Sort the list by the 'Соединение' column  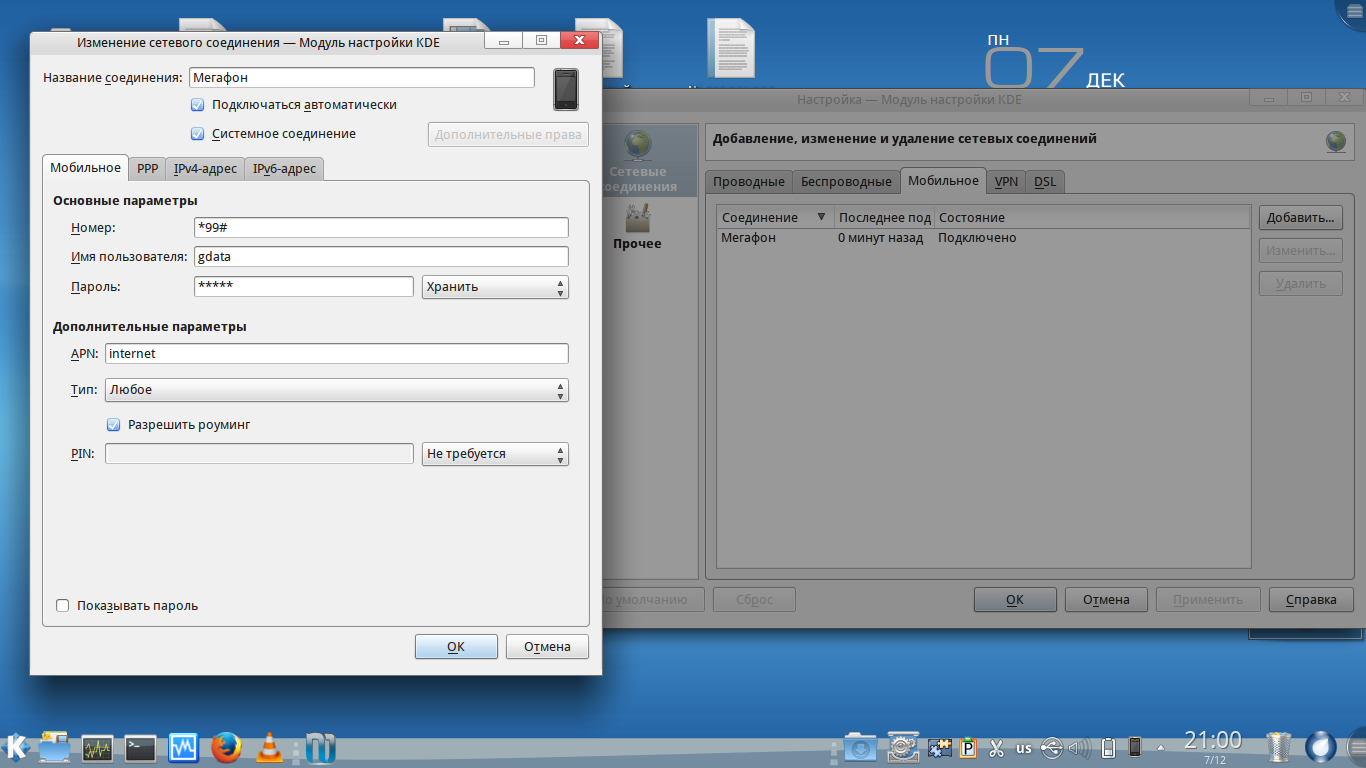coord(775,217)
